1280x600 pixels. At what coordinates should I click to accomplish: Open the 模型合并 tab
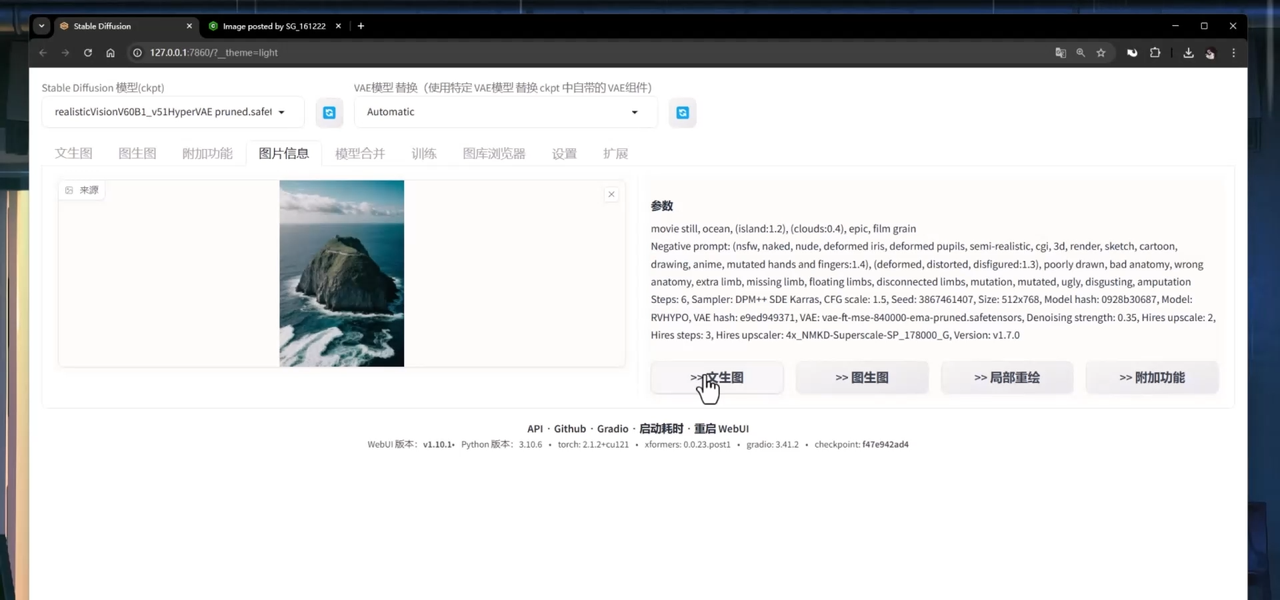click(x=359, y=153)
